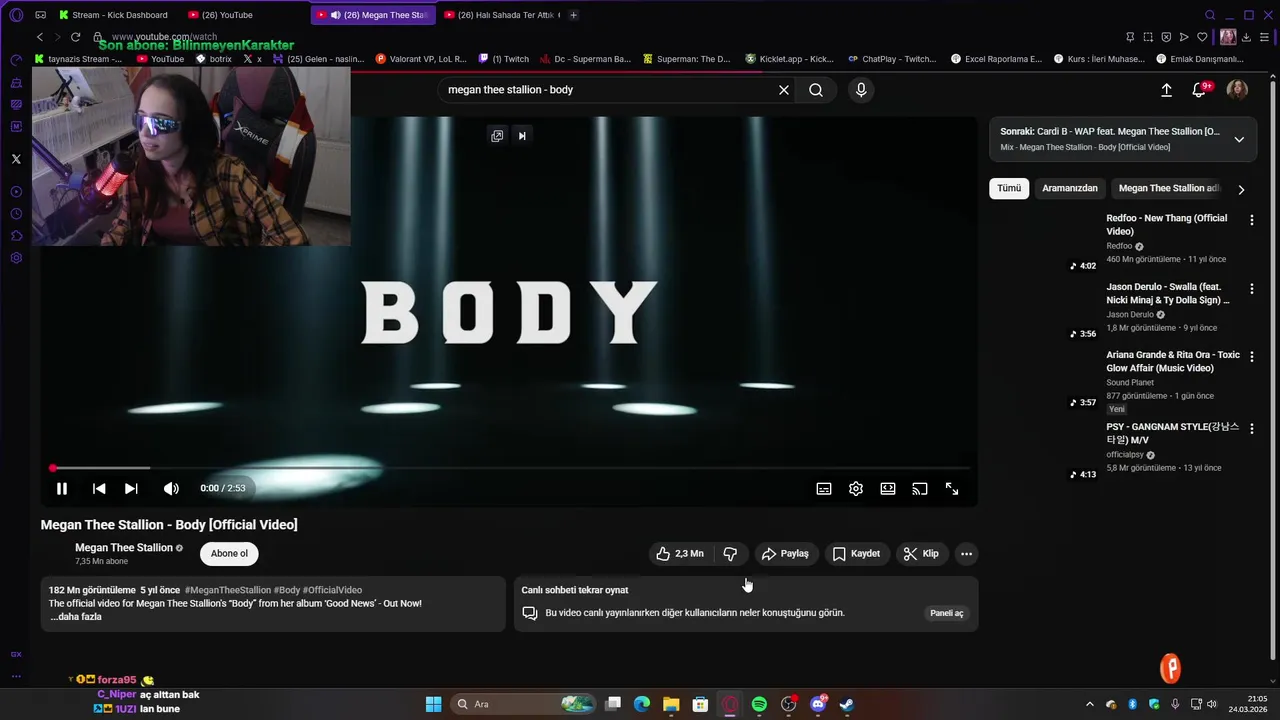The image size is (1280, 720).
Task: Open botrix bookmark
Action: [x=214, y=59]
